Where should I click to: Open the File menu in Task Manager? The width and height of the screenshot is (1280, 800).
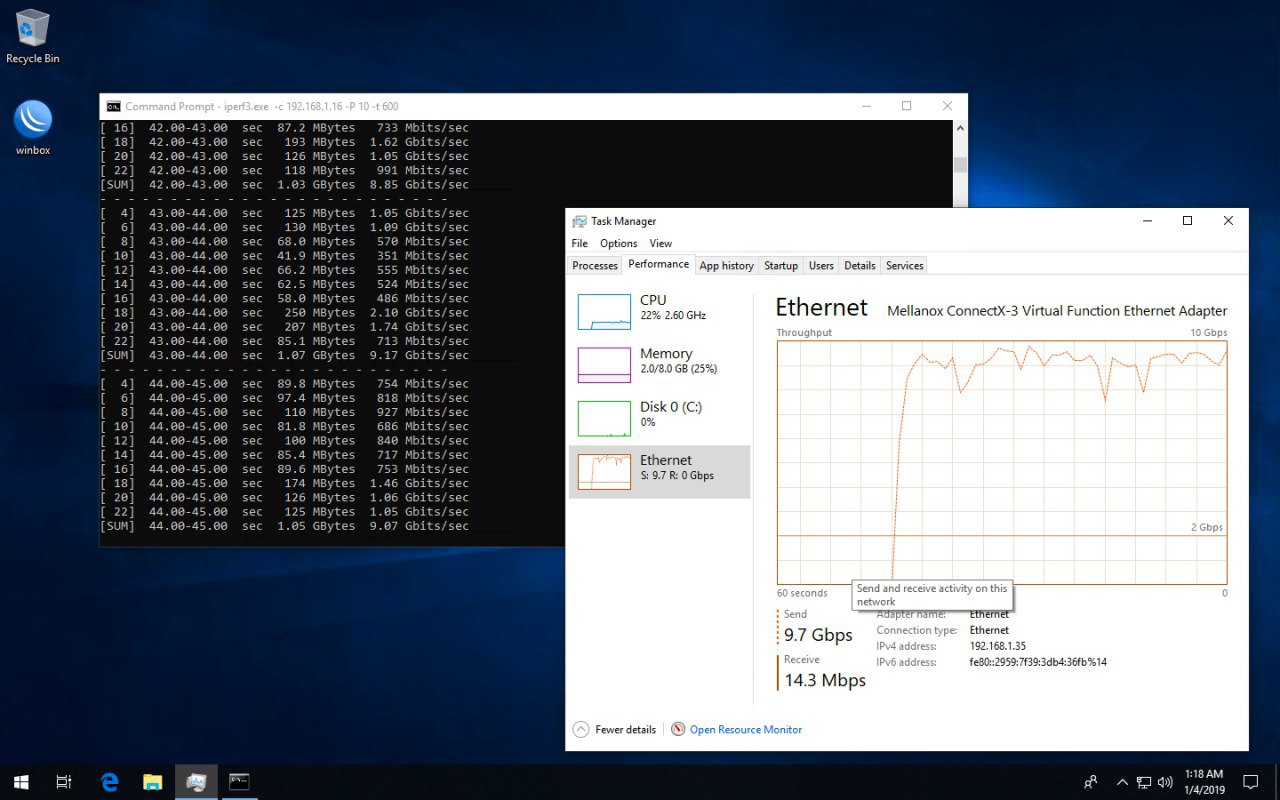(579, 243)
